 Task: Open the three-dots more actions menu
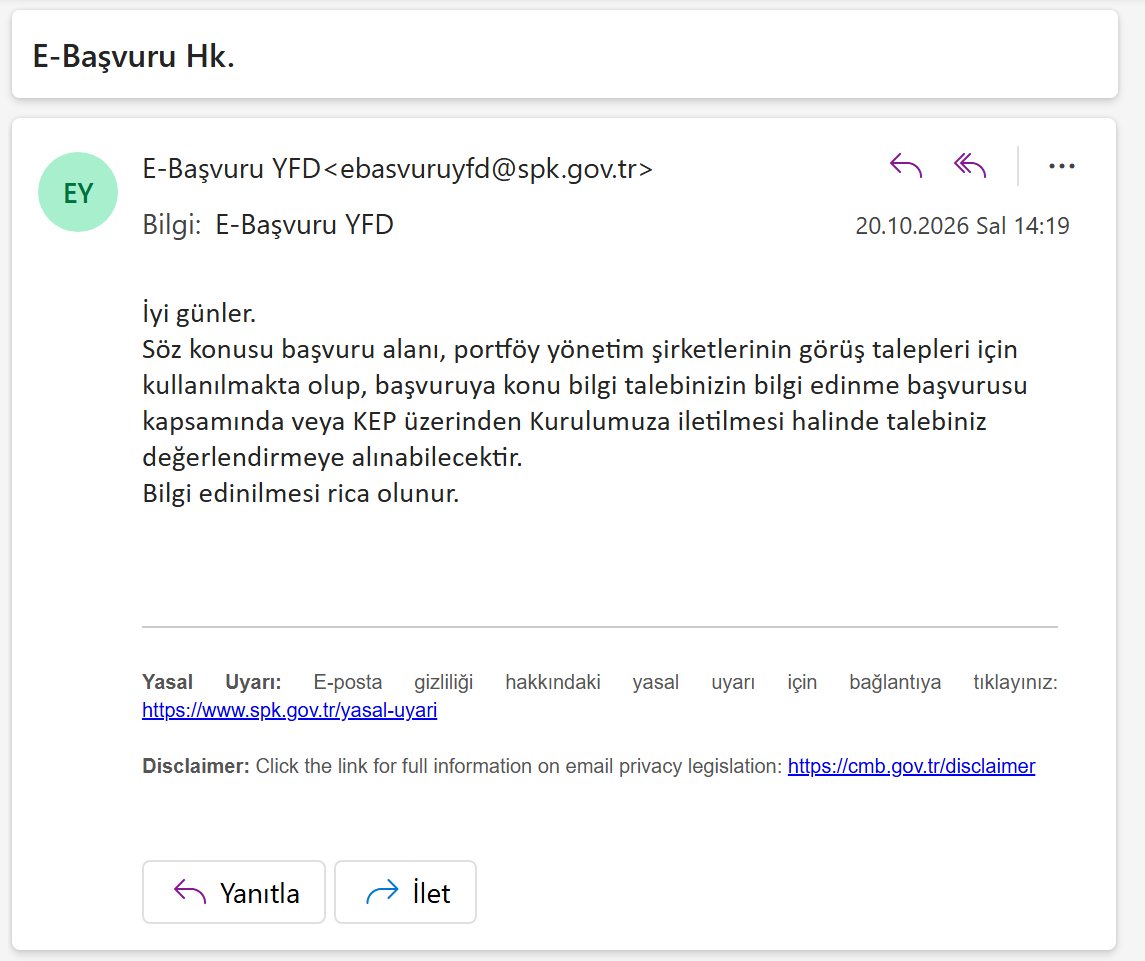tap(1061, 166)
